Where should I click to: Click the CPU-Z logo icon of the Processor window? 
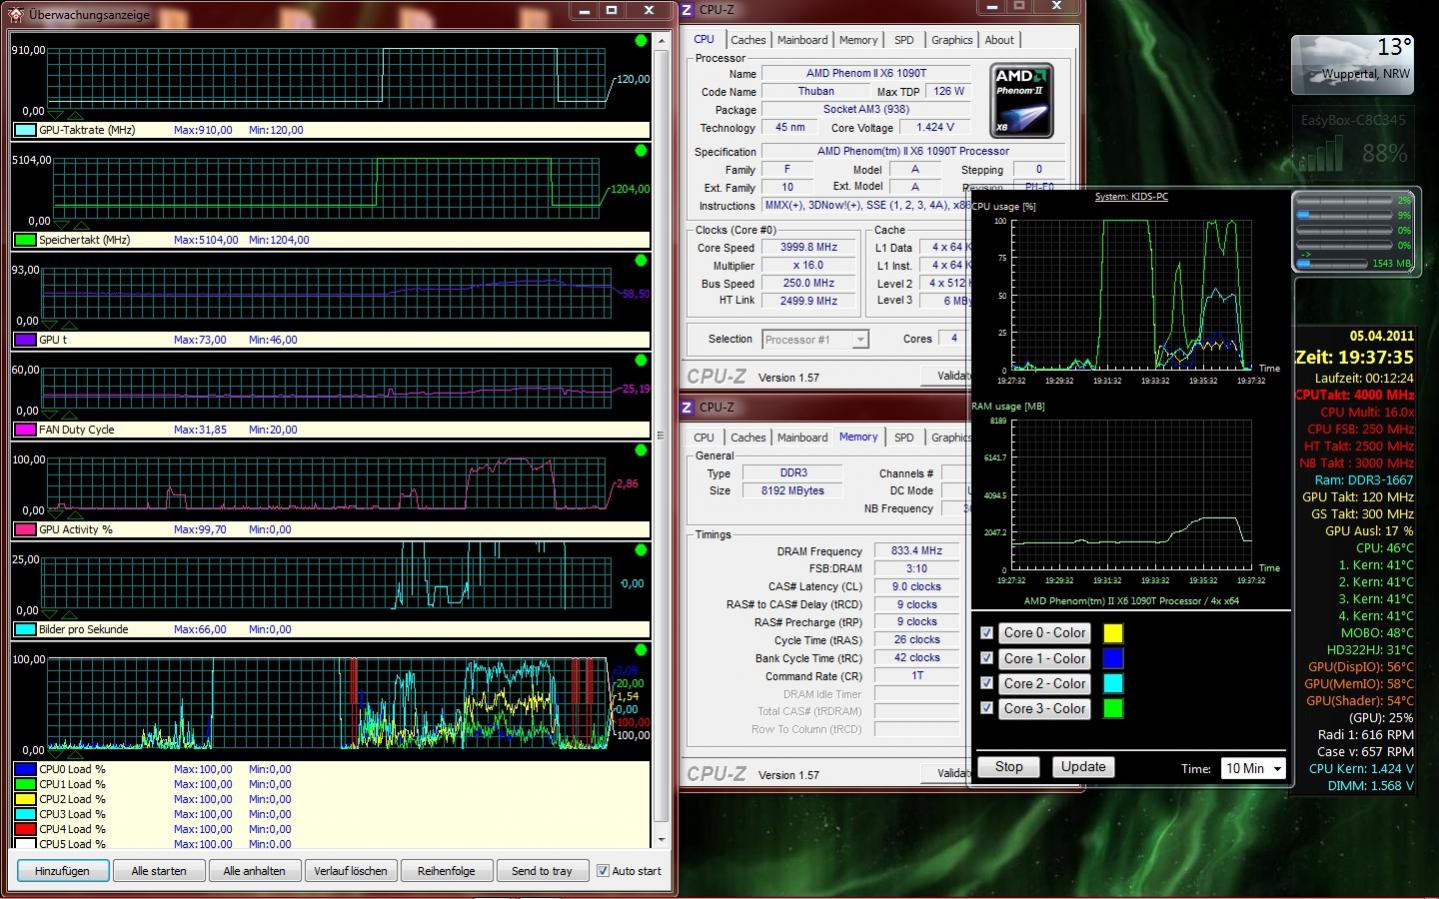pyautogui.click(x=687, y=10)
